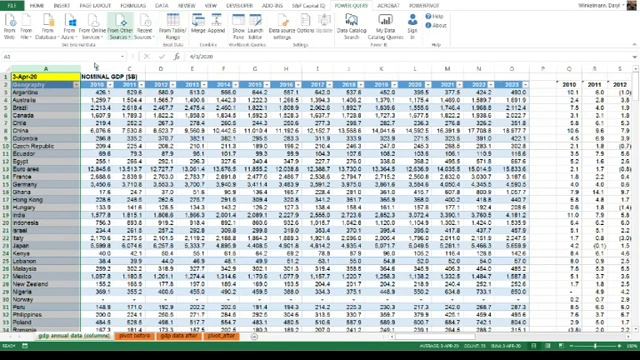Screen dimensions: 640x360
Task: Open the 'gdp data after' sheet tab
Action: pos(179,336)
